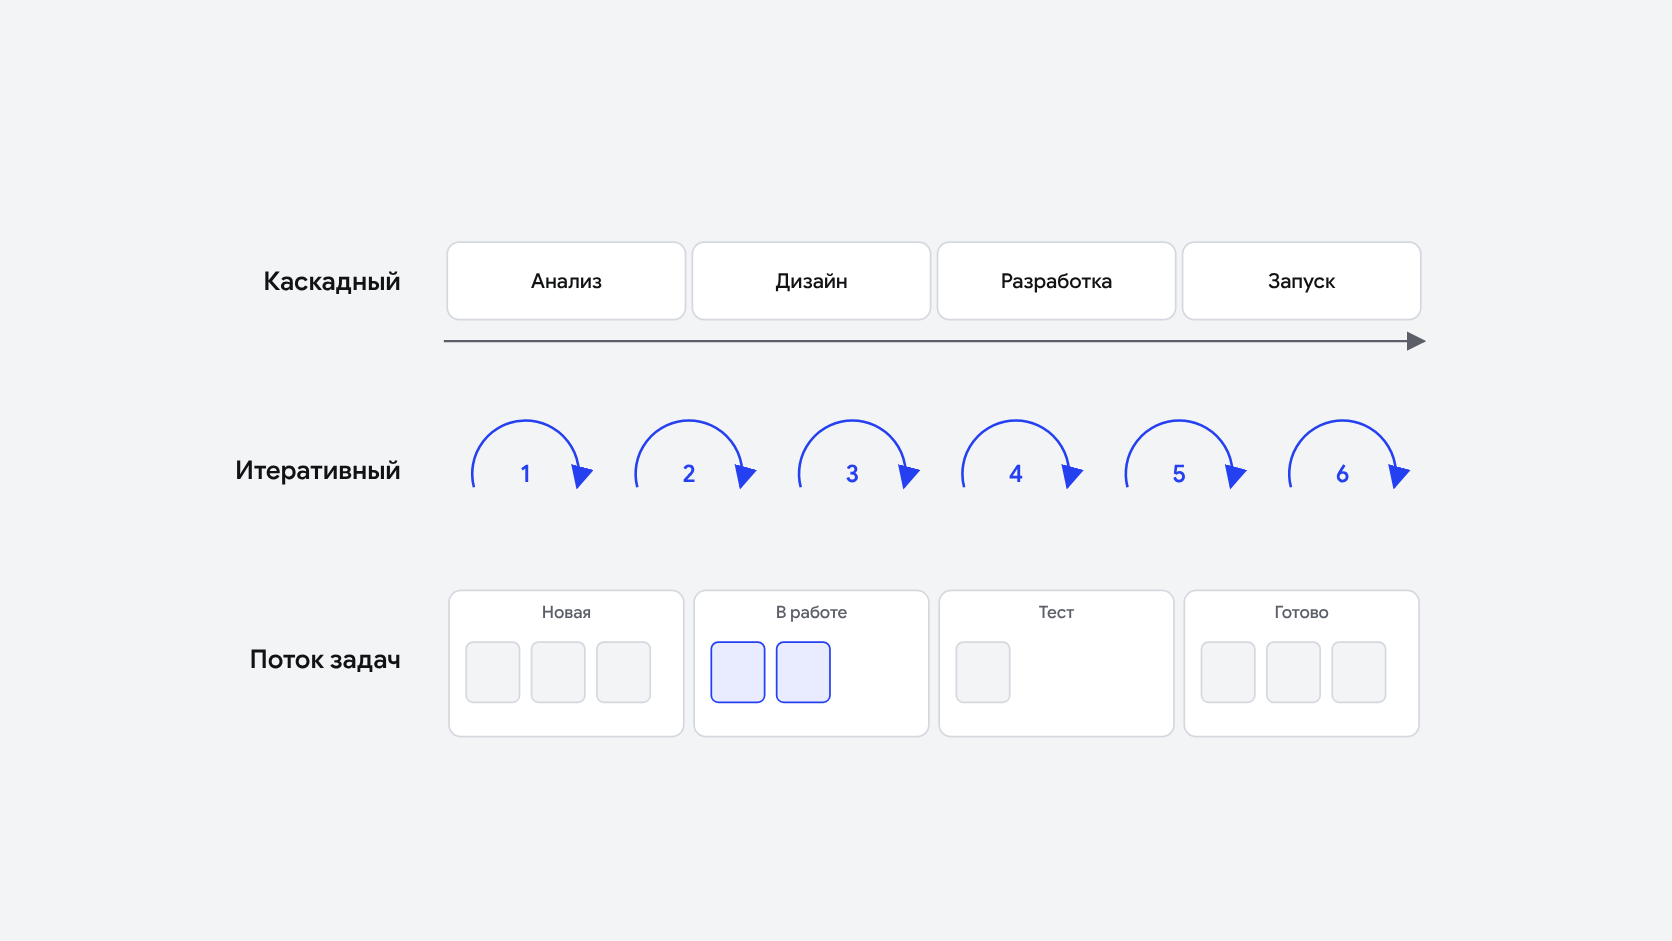Select the Поток задач row label

click(325, 660)
